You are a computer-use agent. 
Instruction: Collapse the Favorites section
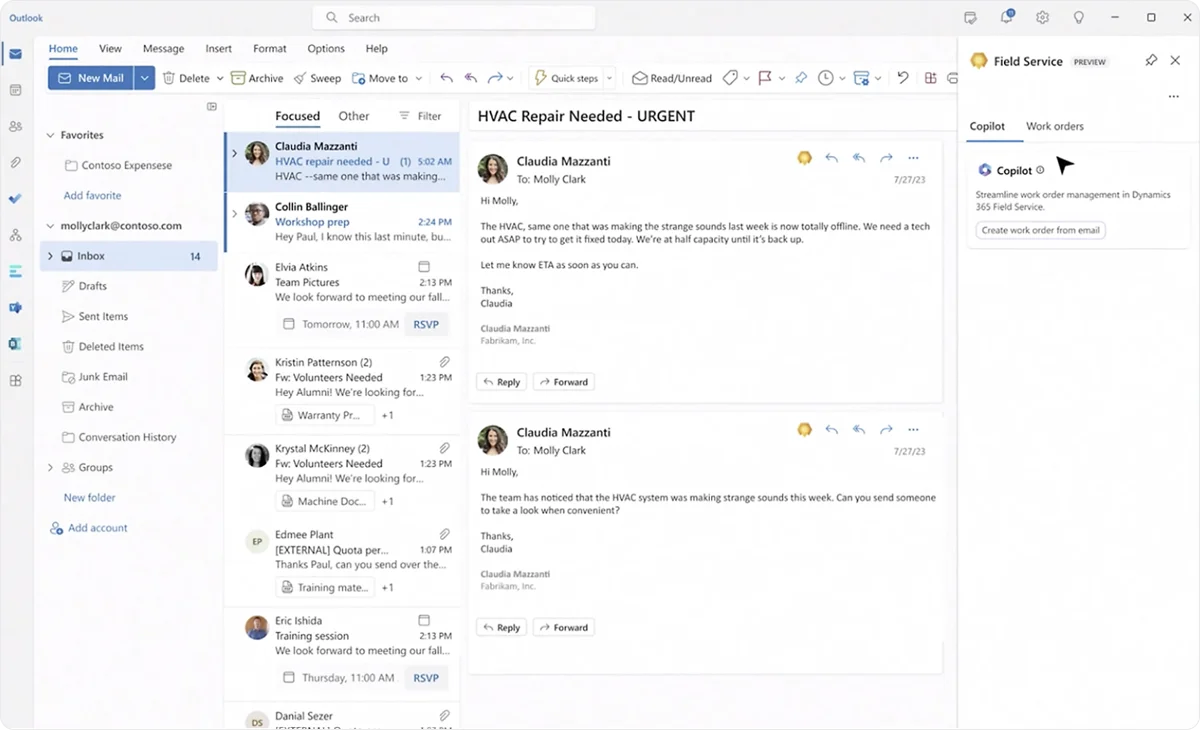48,135
